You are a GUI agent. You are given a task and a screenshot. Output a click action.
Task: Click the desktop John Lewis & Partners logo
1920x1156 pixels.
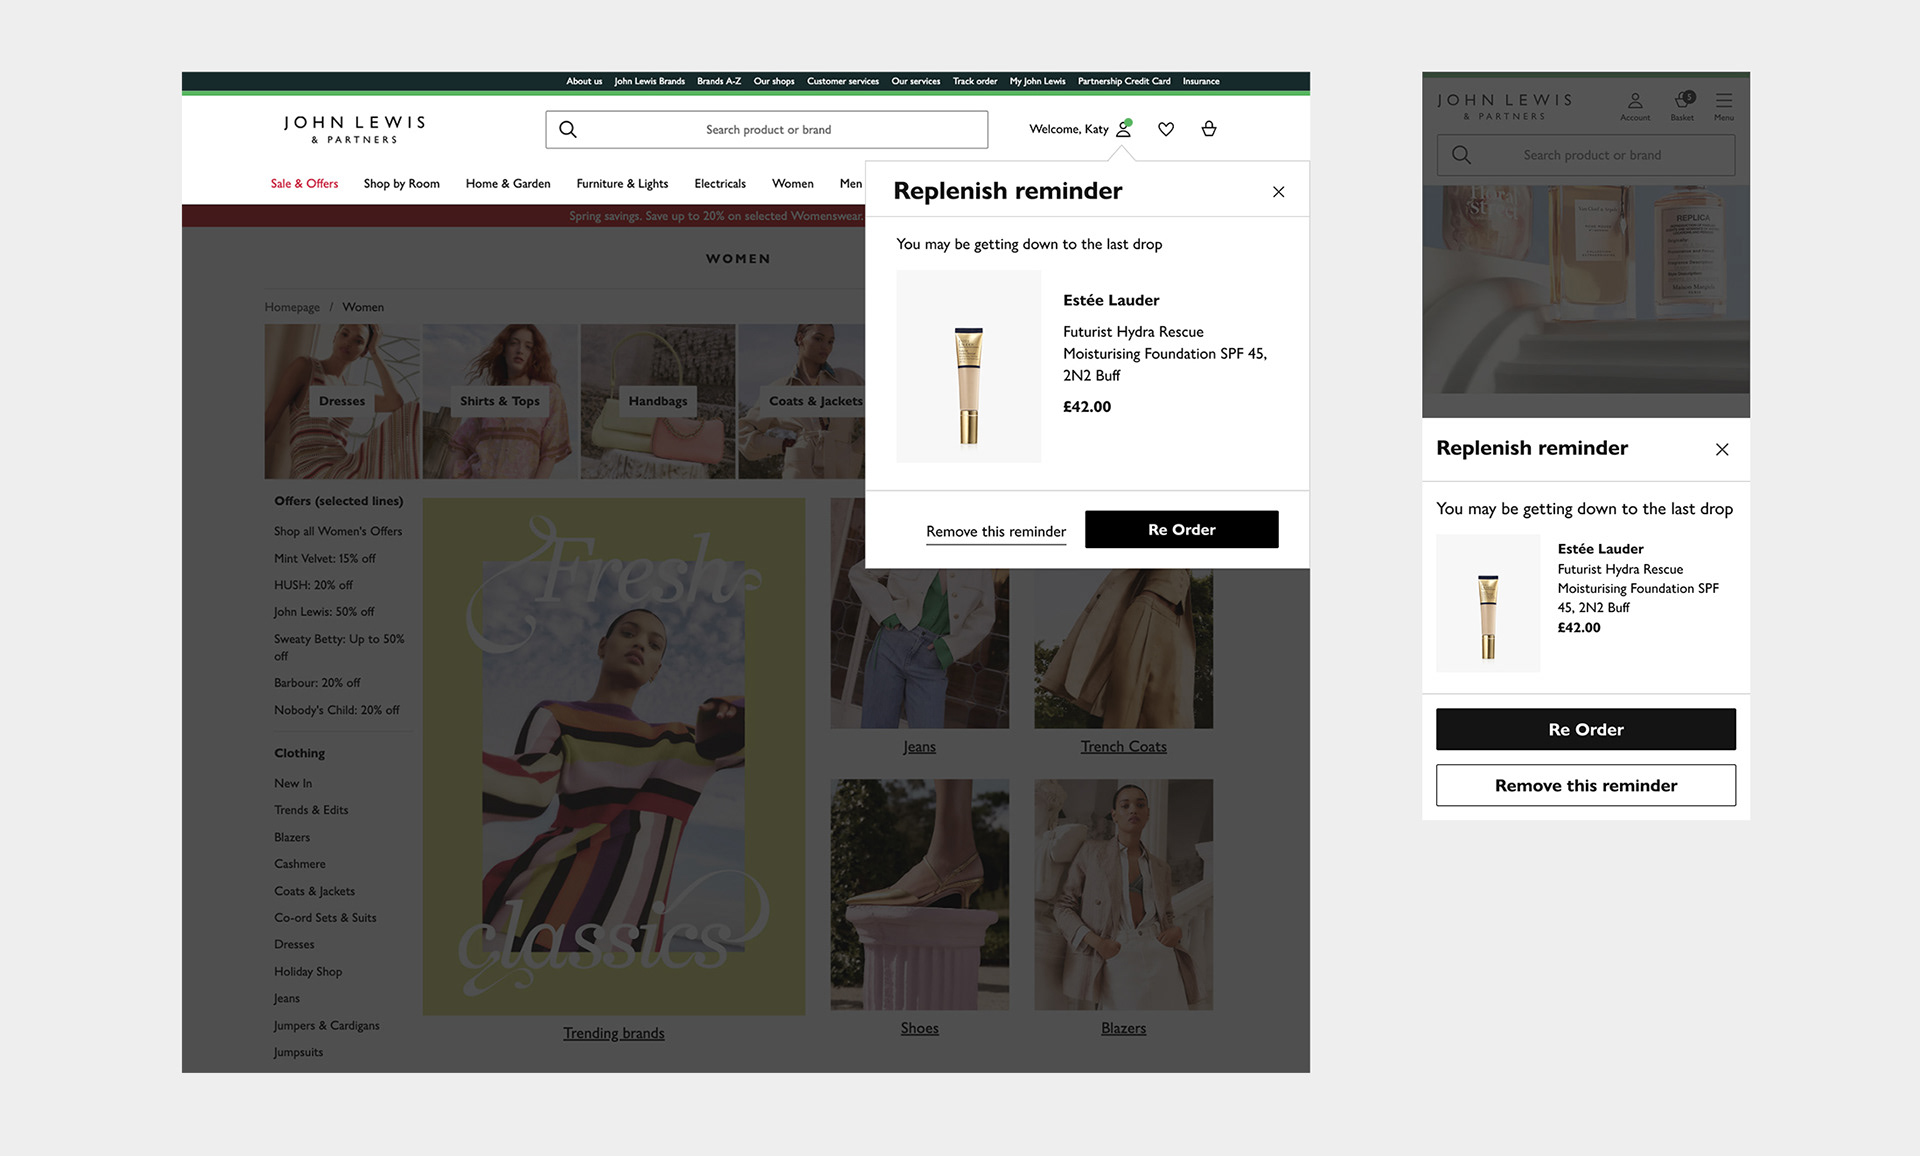[355, 129]
